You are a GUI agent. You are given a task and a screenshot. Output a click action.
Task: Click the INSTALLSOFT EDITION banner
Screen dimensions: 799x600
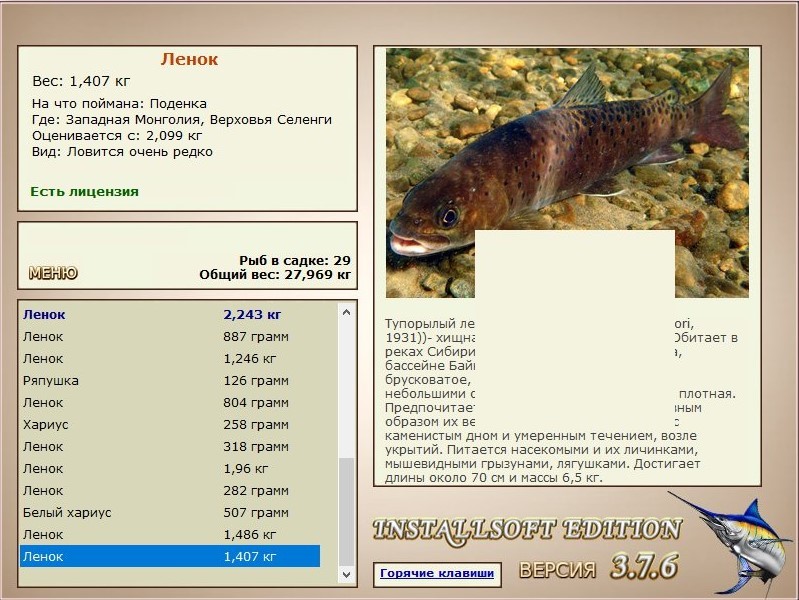(526, 530)
